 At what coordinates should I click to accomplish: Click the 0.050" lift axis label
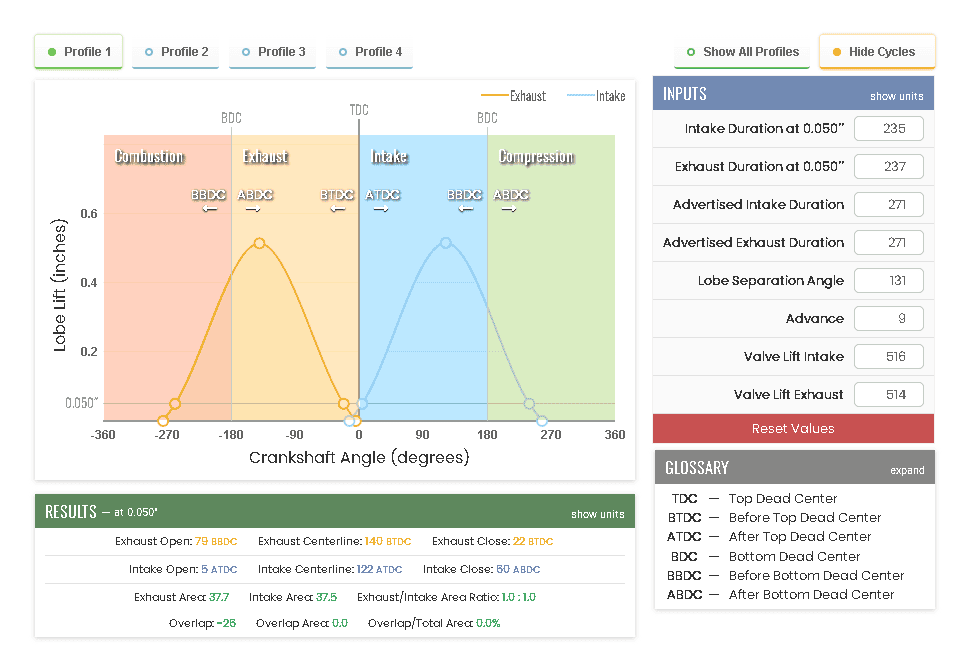click(x=82, y=403)
